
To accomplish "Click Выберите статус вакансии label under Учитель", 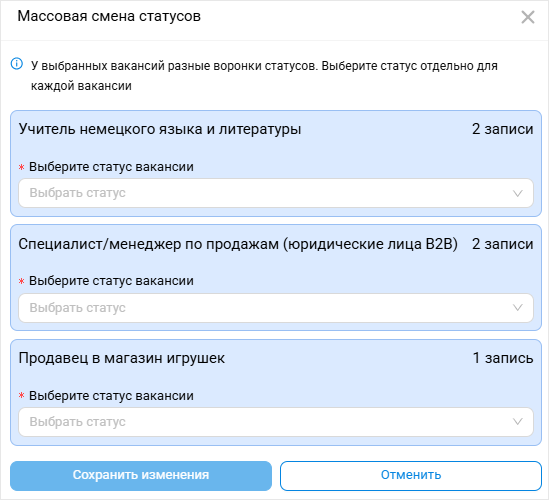I will click(x=111, y=167).
